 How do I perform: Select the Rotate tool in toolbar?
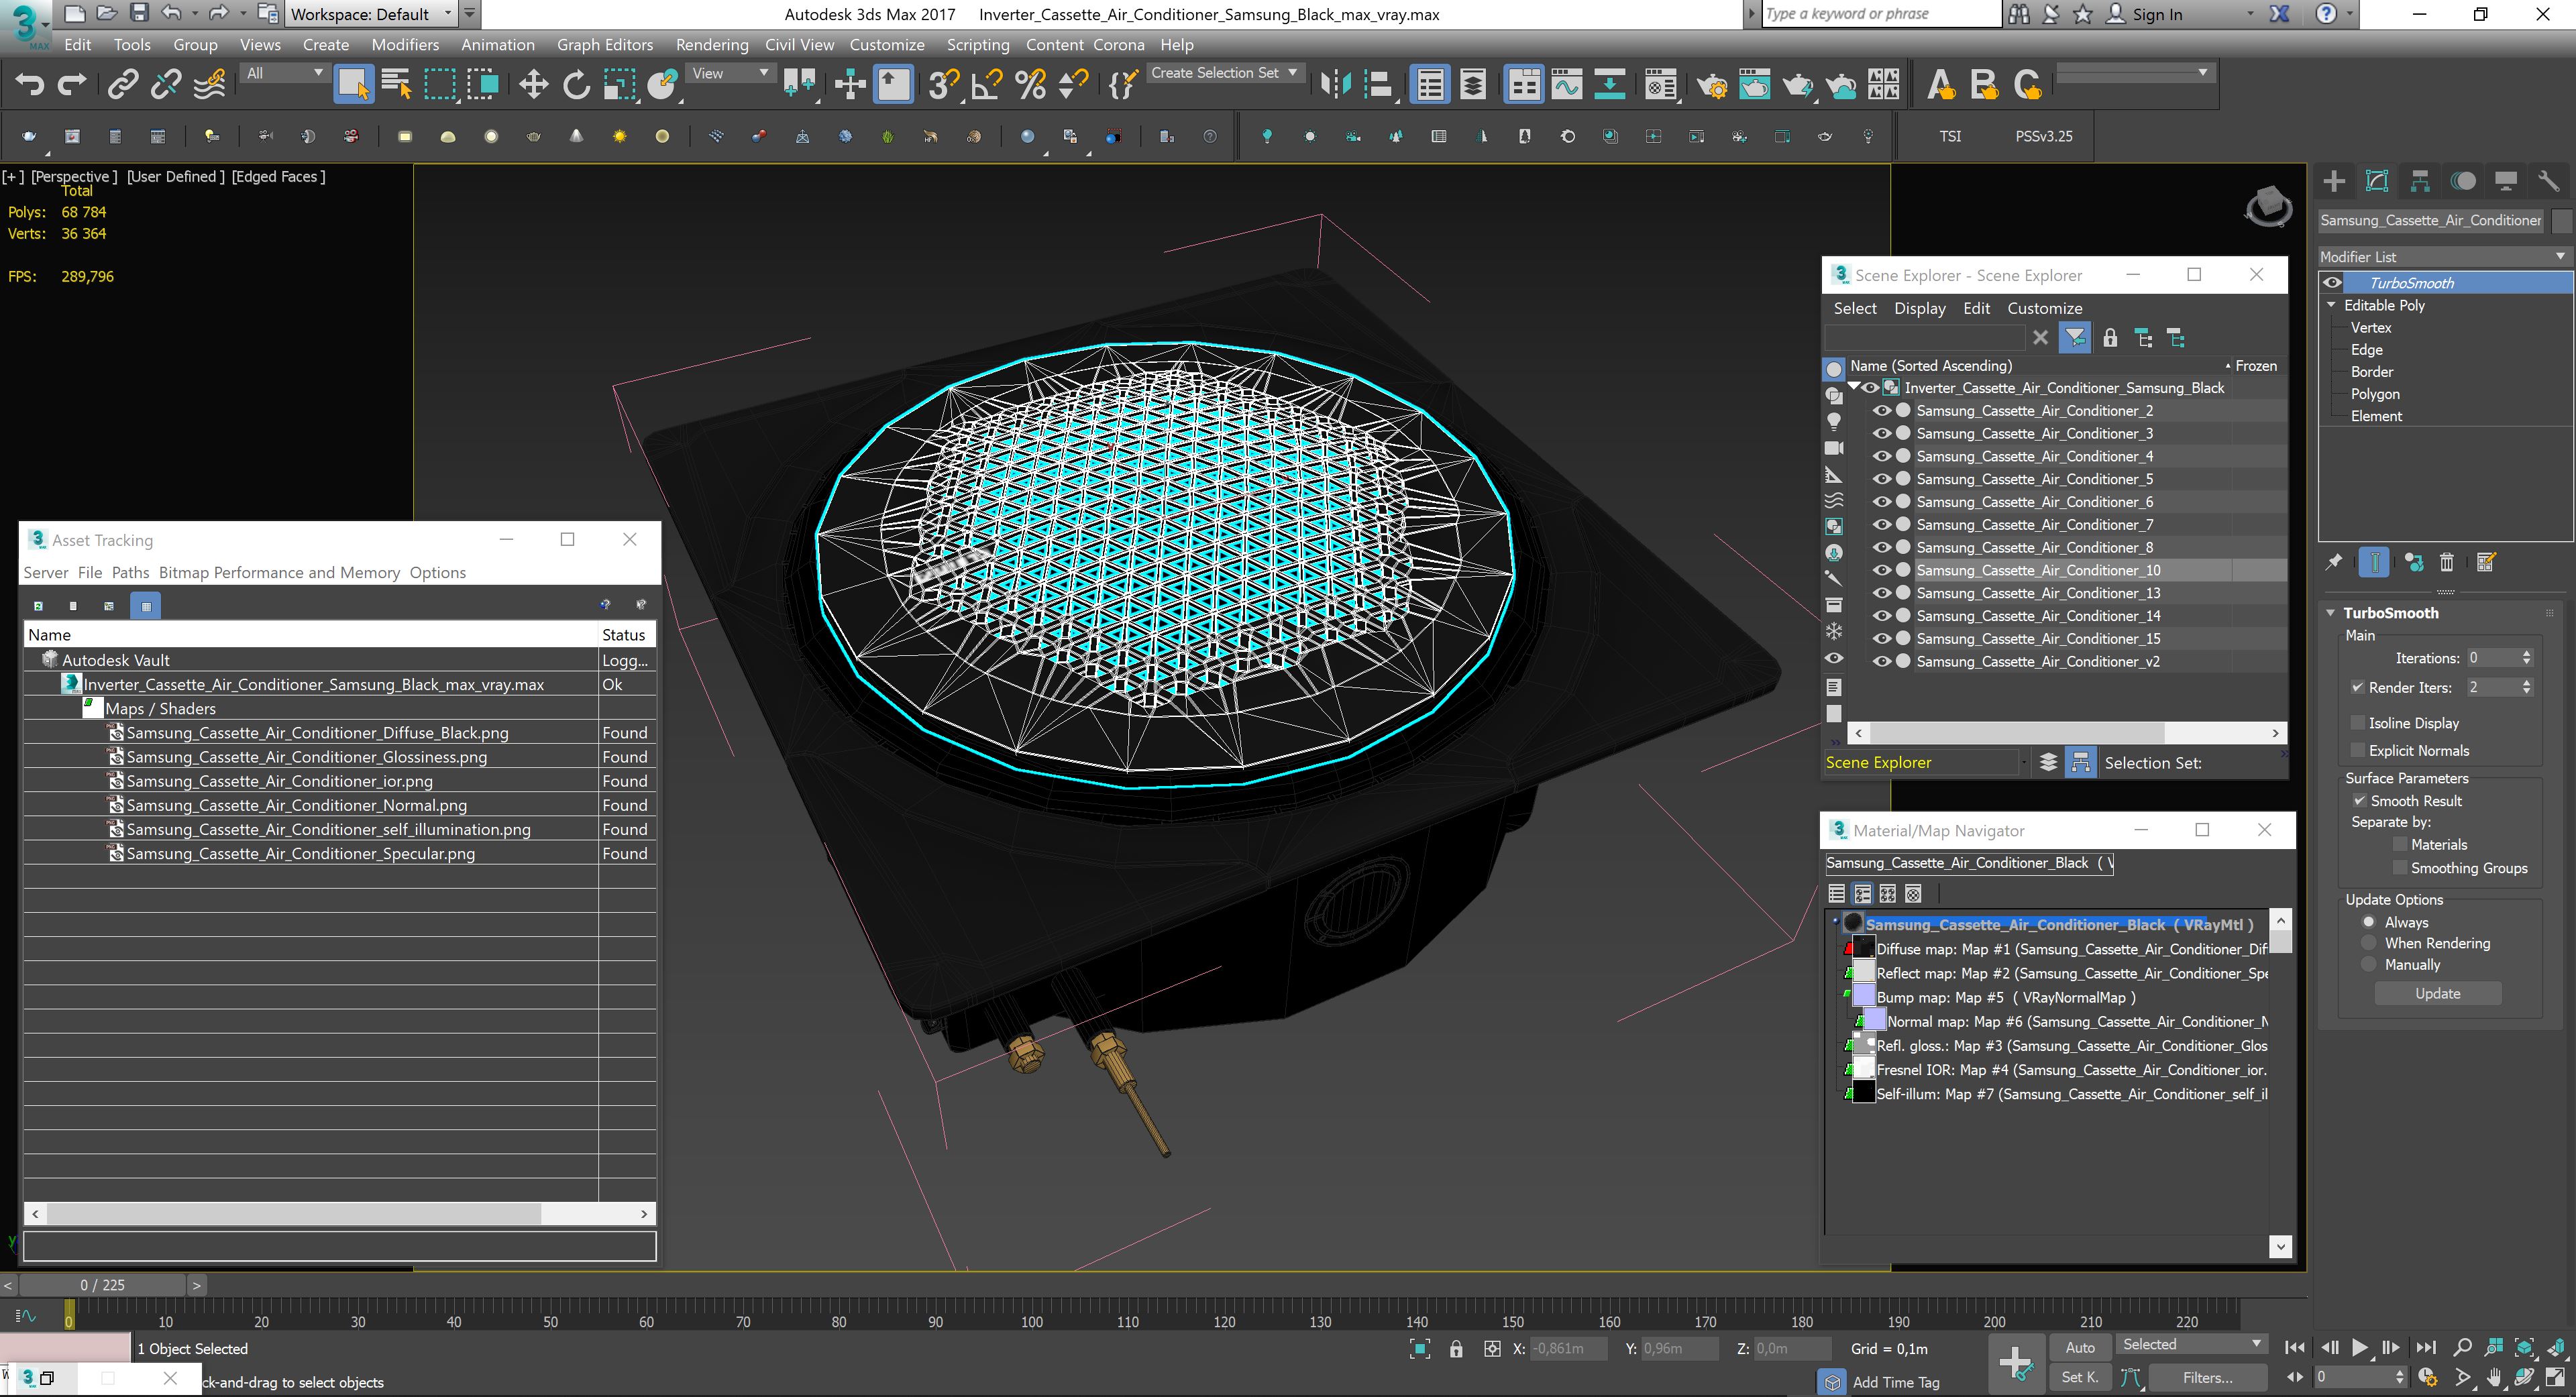(576, 85)
